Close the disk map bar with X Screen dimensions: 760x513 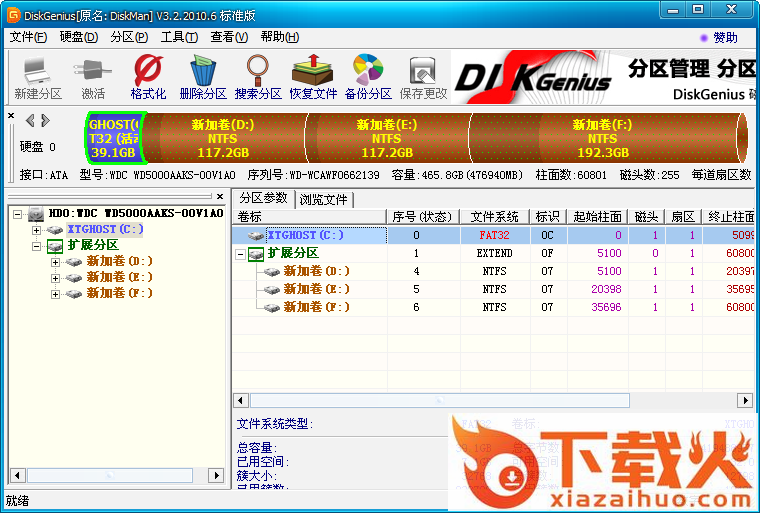tap(11, 116)
